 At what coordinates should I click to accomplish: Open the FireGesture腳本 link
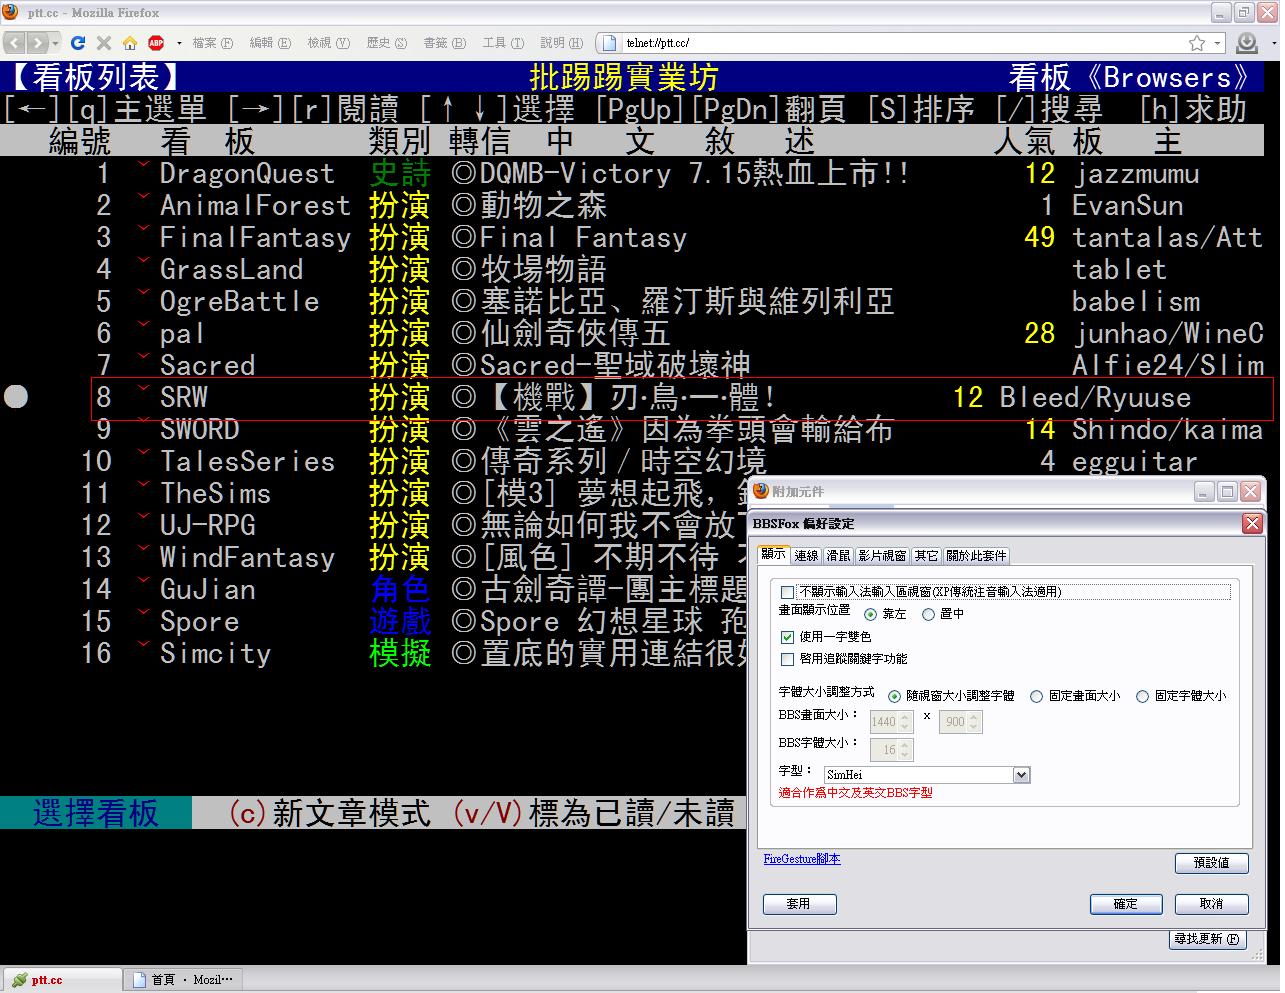point(801,859)
